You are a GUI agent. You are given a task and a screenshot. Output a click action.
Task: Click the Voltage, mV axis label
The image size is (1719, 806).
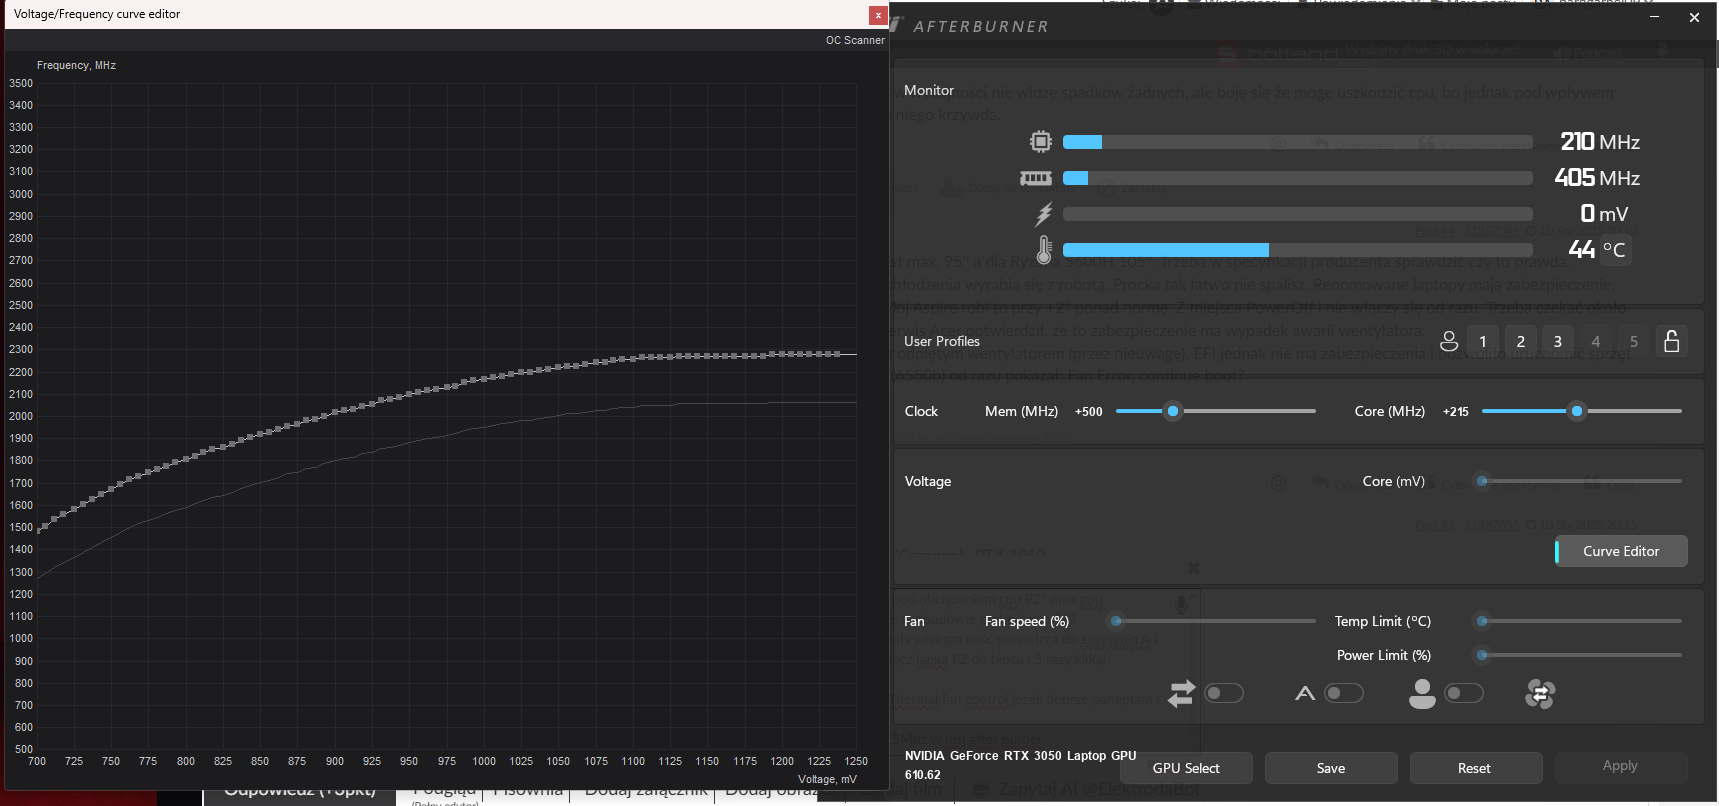point(827,779)
